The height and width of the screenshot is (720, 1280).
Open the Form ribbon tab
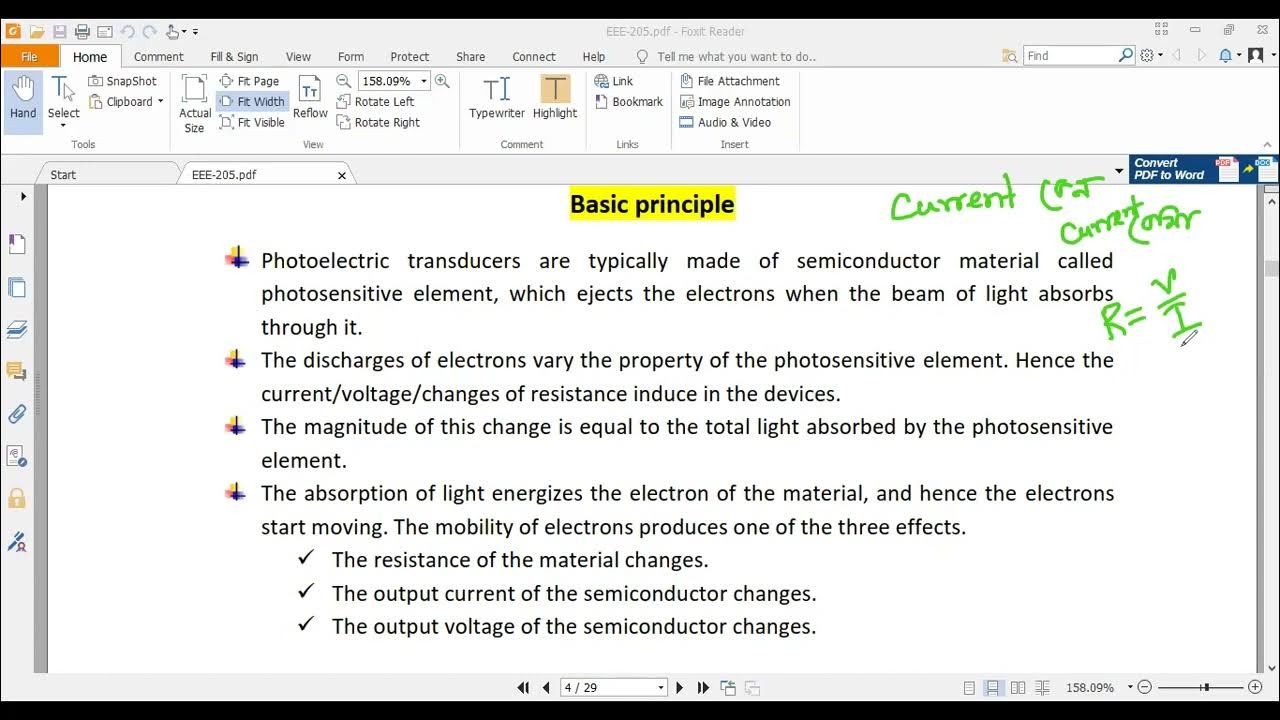pos(350,57)
